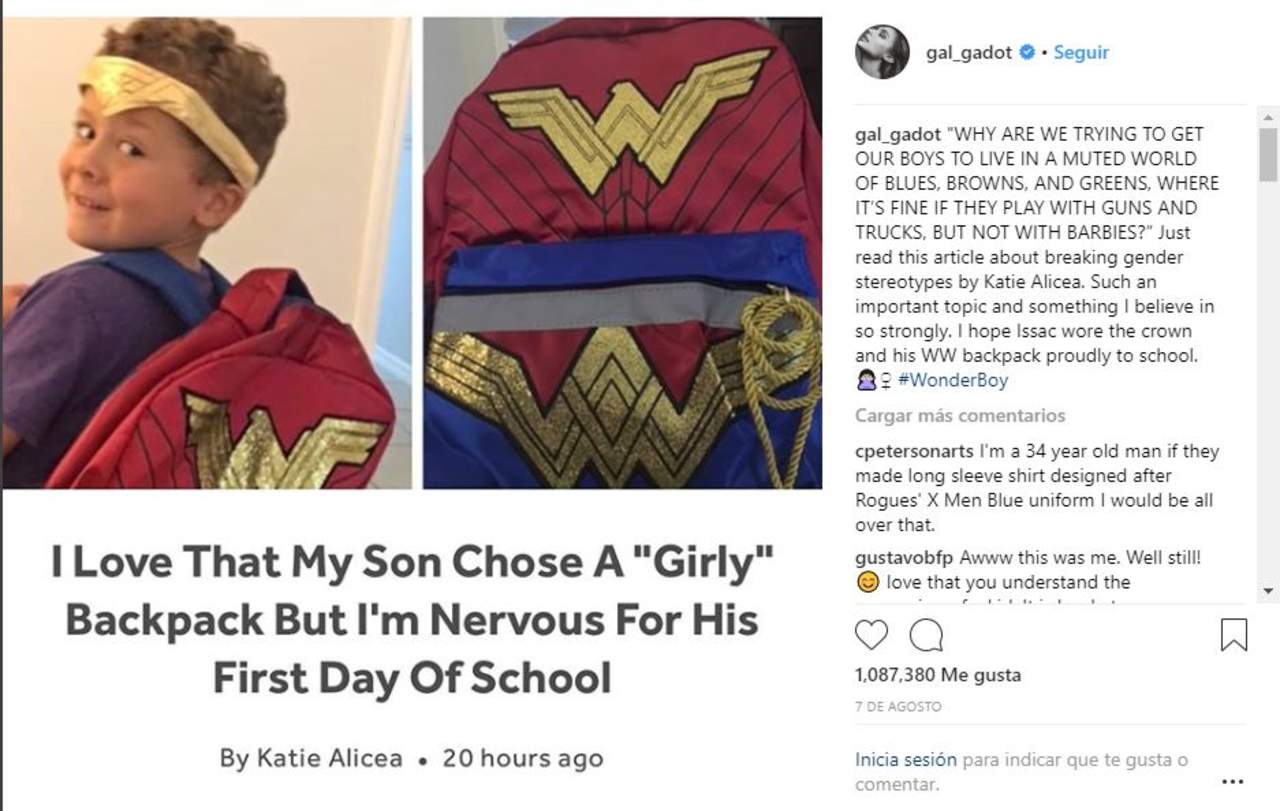Click gal_gadot's profile picture avatar

click(882, 52)
